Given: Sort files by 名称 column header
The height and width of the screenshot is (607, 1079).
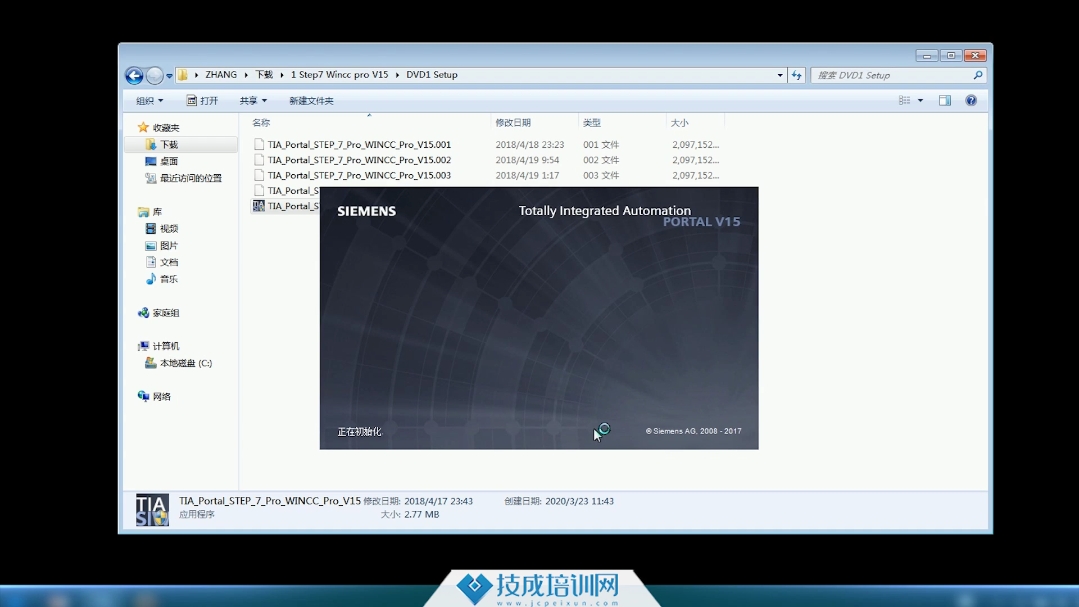Looking at the screenshot, I should (261, 123).
